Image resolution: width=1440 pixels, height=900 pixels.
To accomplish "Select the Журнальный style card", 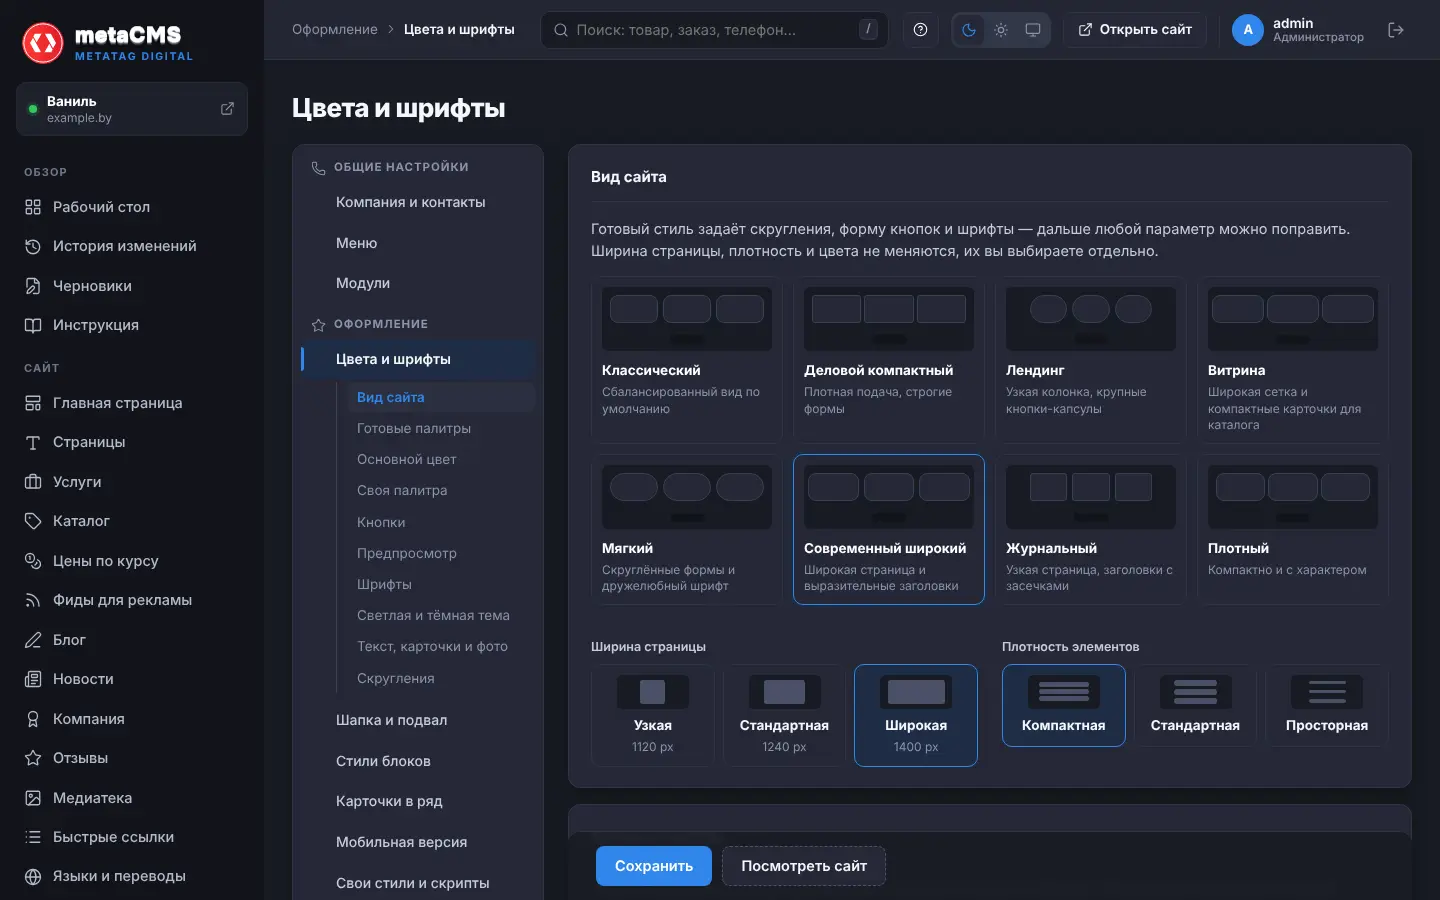I will pos(1091,530).
